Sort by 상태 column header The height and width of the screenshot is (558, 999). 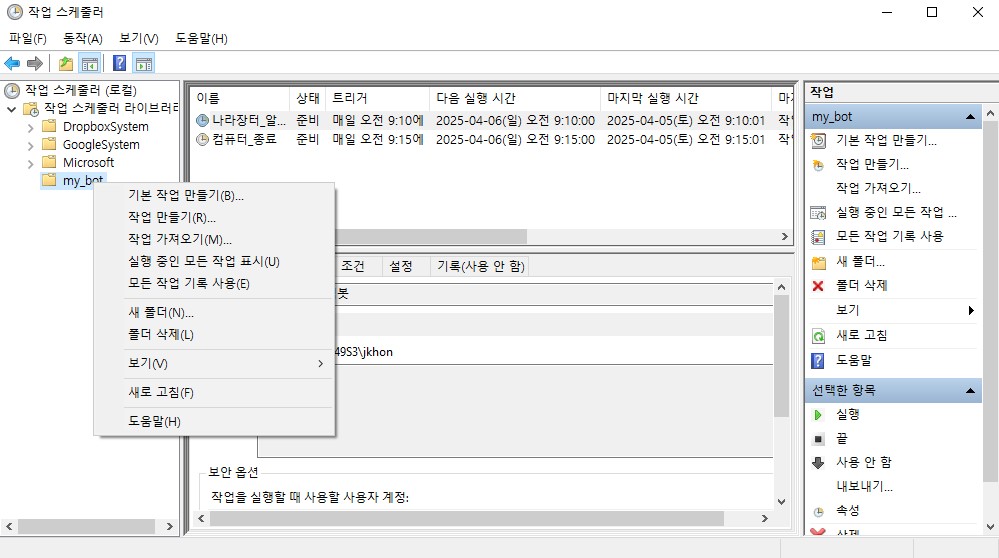tap(308, 98)
